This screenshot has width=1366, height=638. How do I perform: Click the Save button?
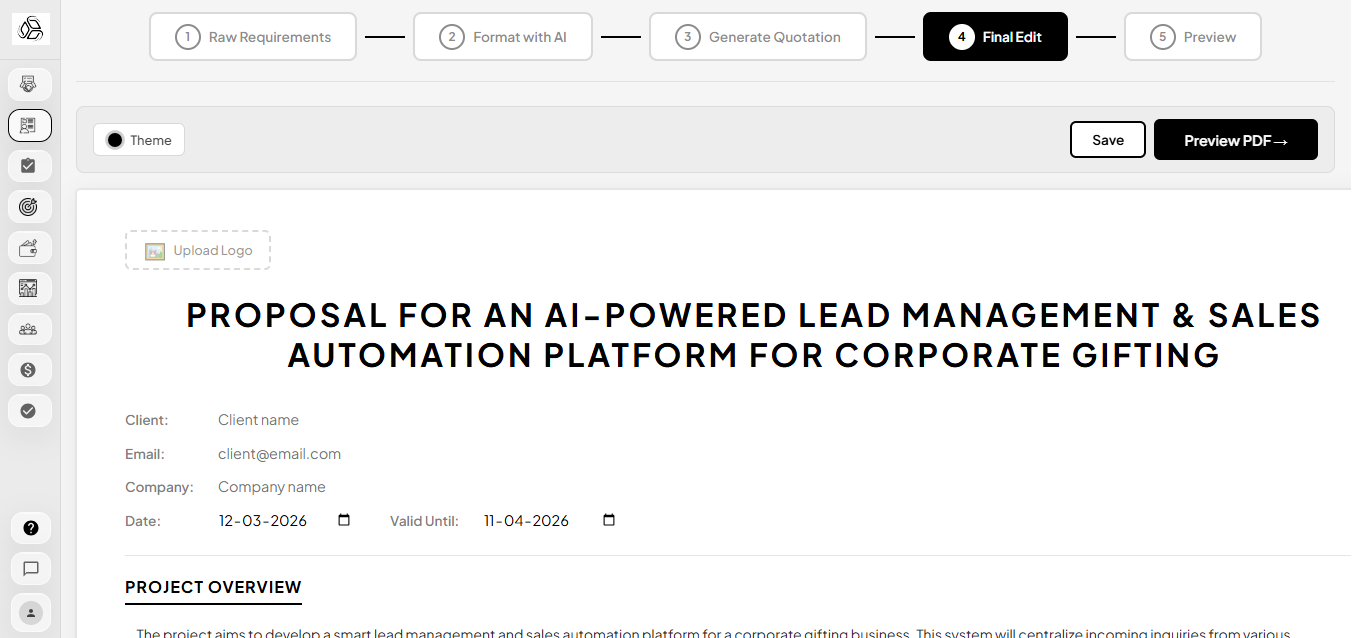coord(1108,140)
